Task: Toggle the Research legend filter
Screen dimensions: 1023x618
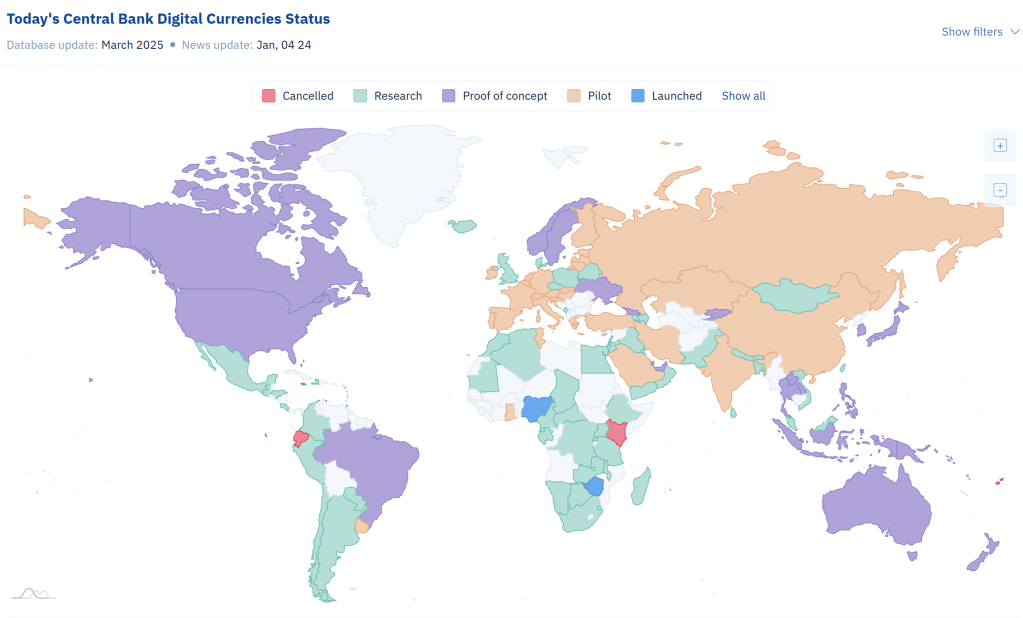Action: (x=387, y=96)
